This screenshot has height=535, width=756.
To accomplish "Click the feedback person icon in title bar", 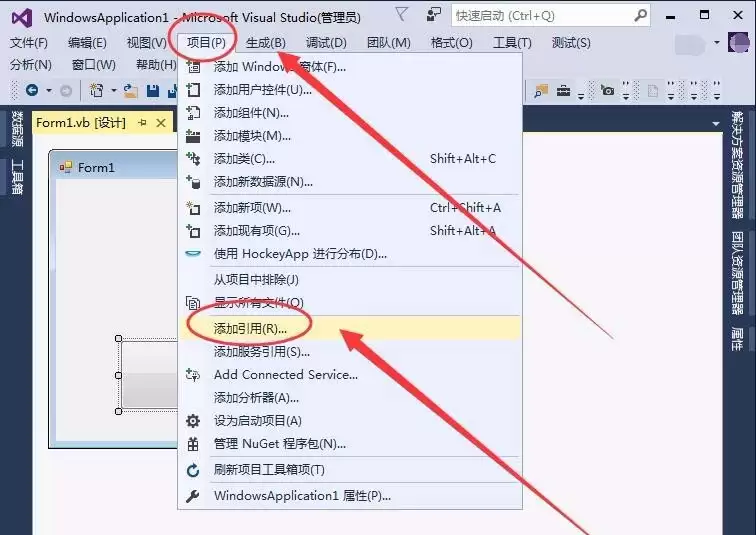I will 433,15.
